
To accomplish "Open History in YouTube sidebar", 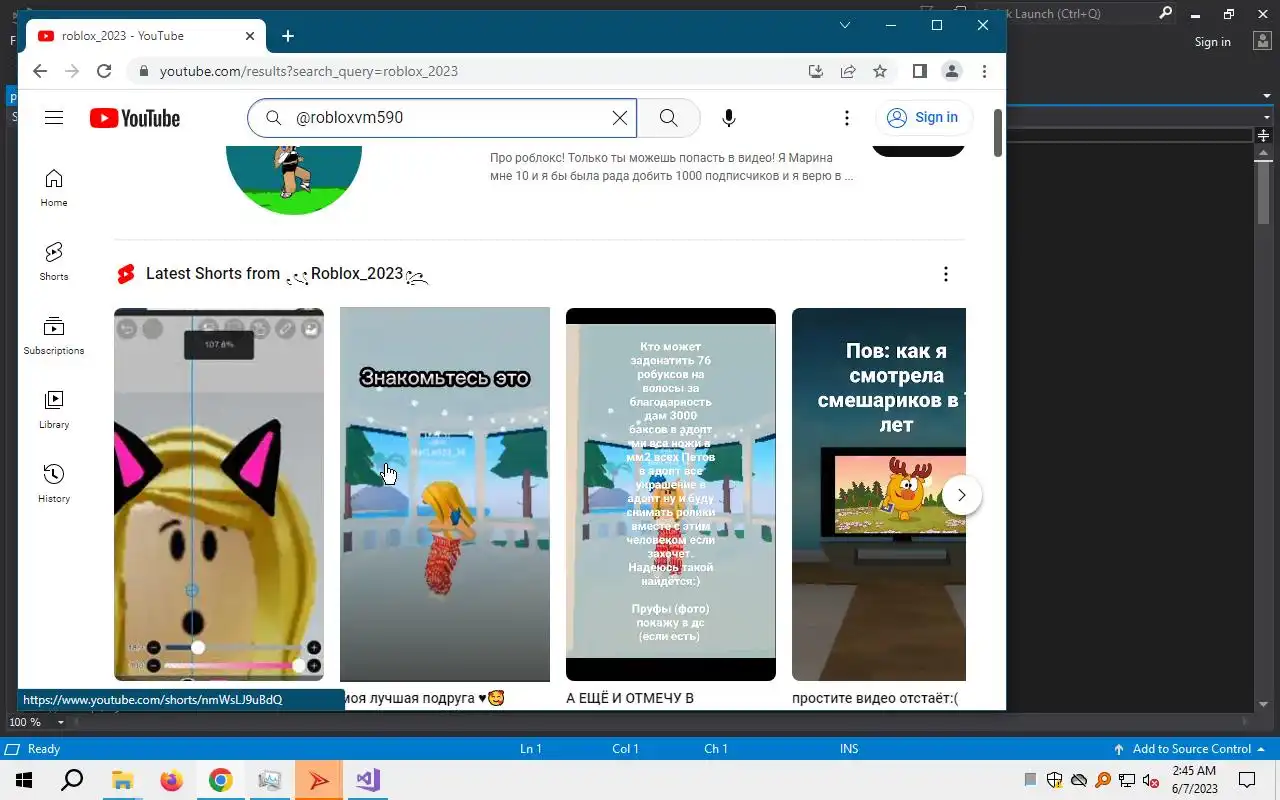I will point(54,484).
